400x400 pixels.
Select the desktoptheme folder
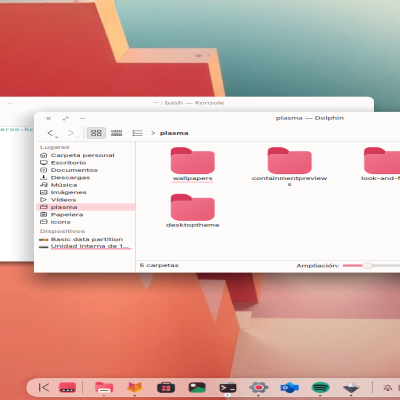(x=193, y=211)
